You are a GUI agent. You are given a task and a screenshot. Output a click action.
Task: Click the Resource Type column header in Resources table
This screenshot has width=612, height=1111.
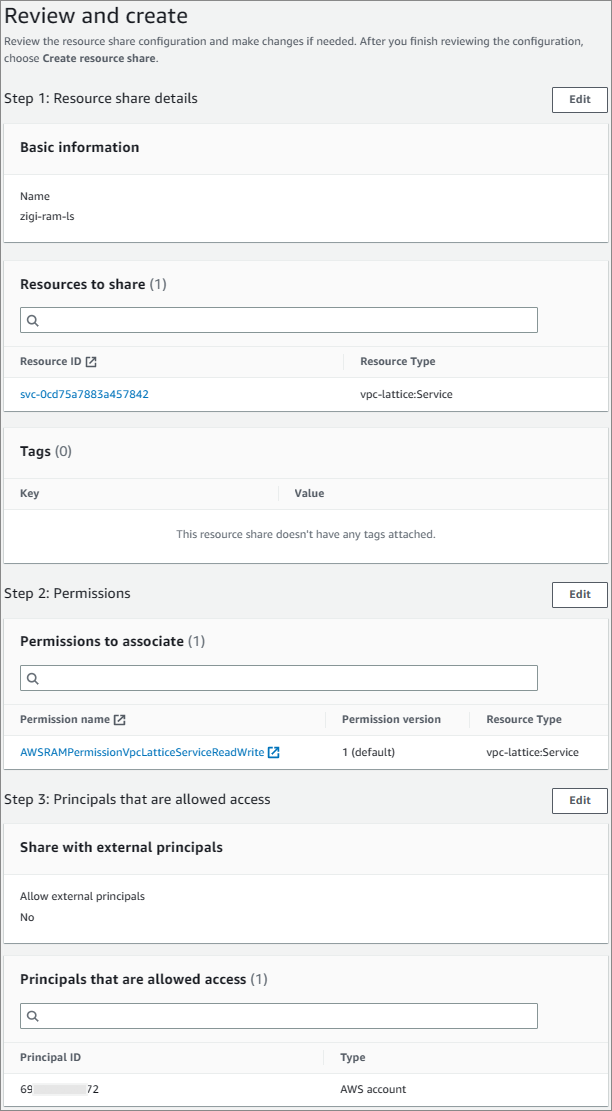tap(397, 361)
